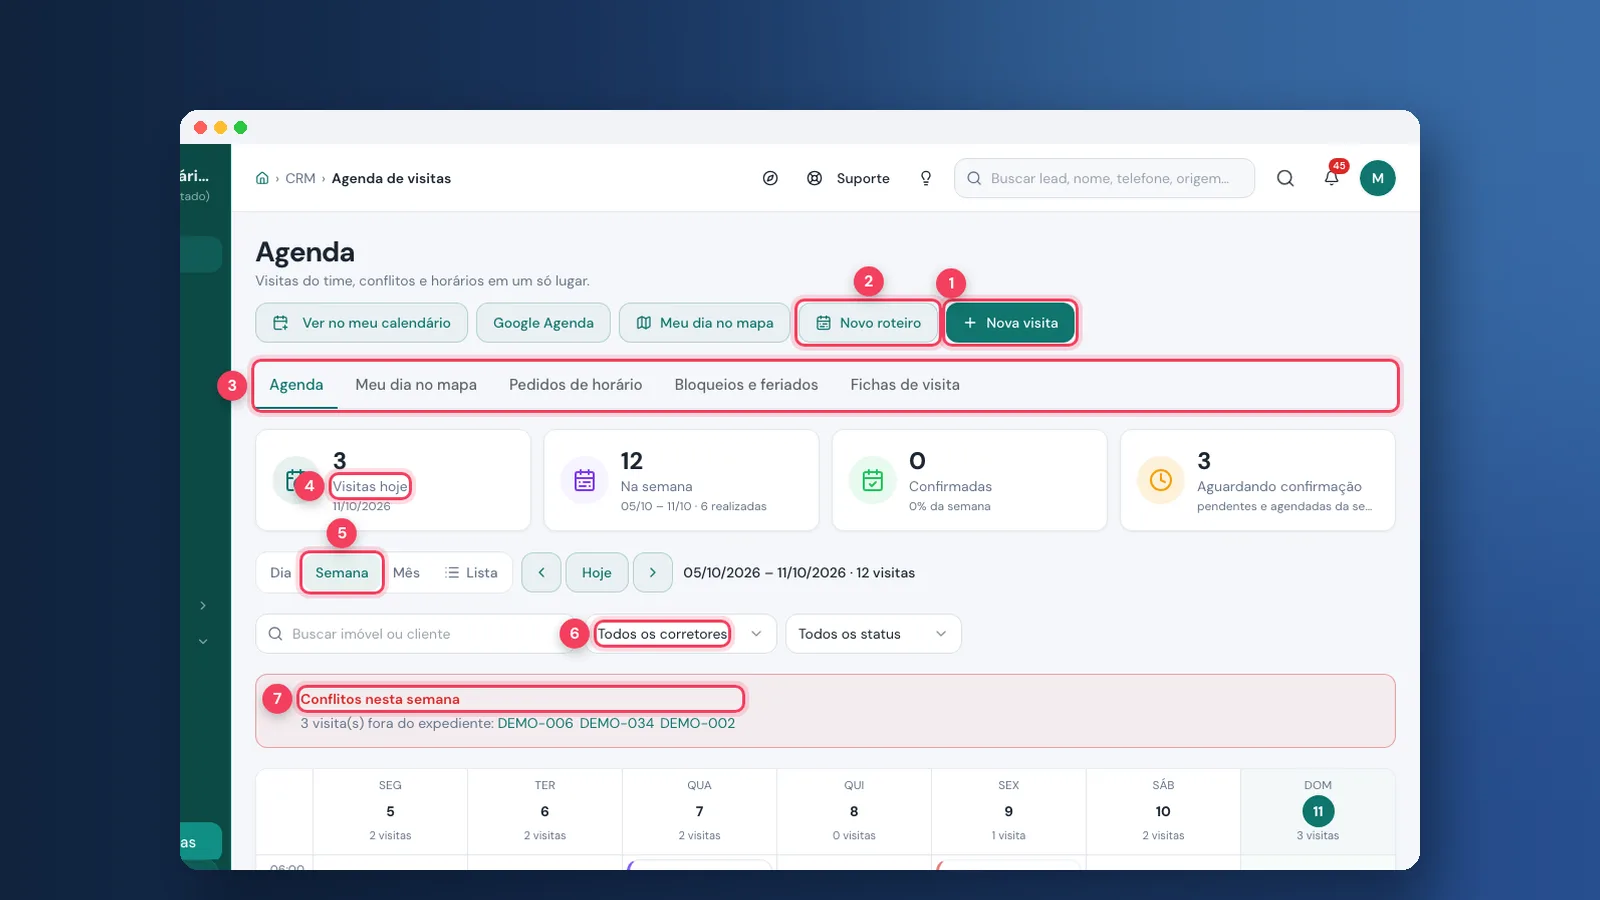Image resolution: width=1600 pixels, height=900 pixels.
Task: Open the compass explore icon
Action: tap(770, 178)
